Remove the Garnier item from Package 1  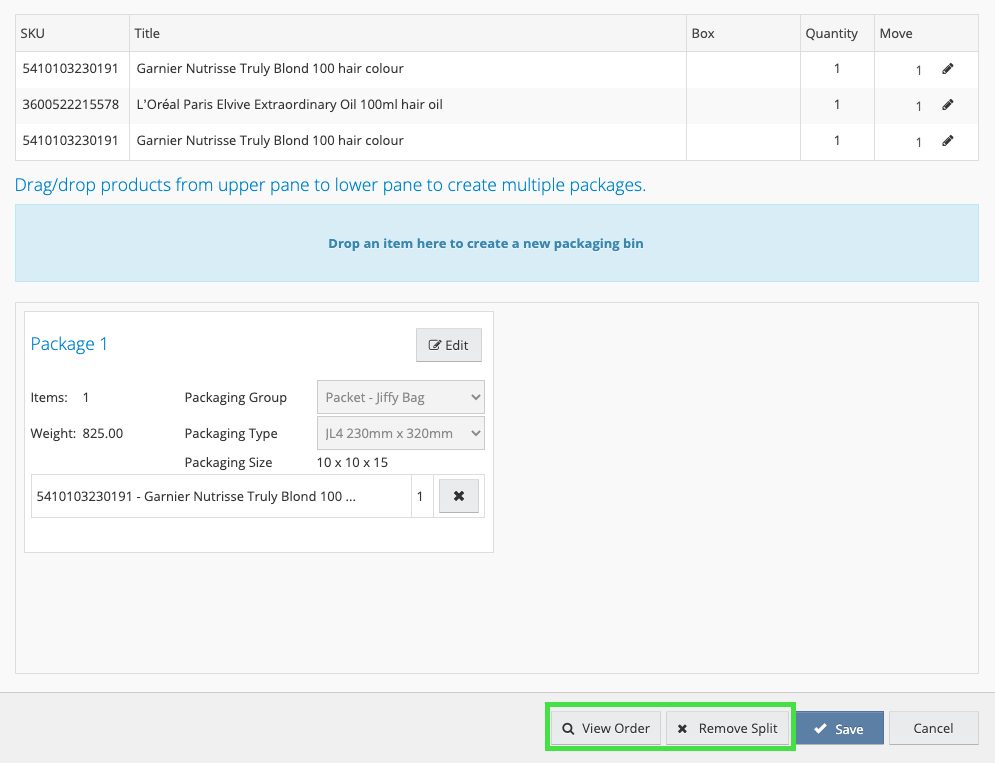point(459,496)
